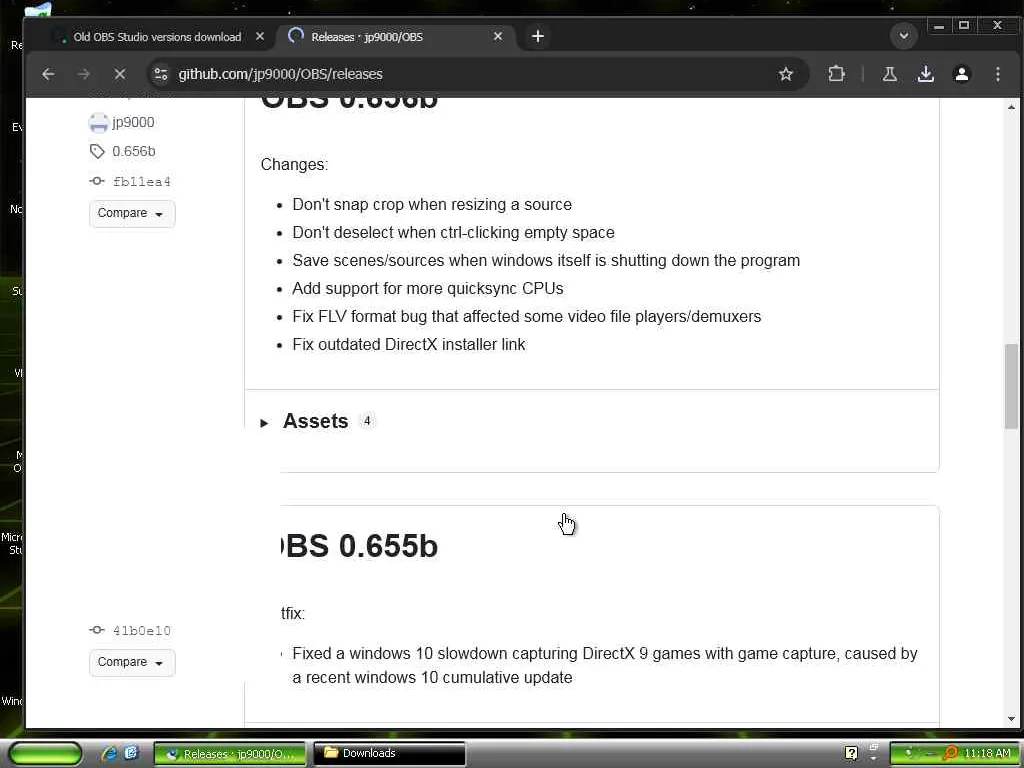Viewport: 1024px width, 768px height.
Task: Open Compare dropdown for release 0.655b
Action: [132, 662]
